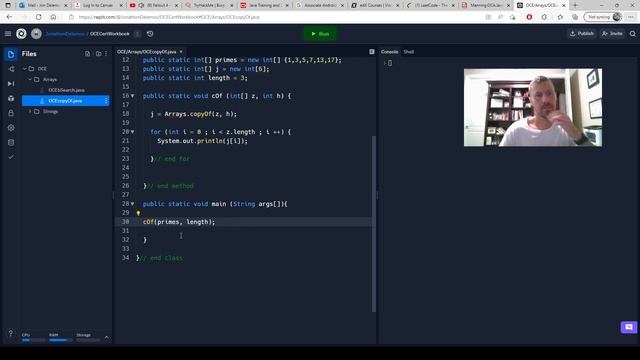Collapse the Arrays folder
Screen dimensions: 640x360
click(30, 80)
